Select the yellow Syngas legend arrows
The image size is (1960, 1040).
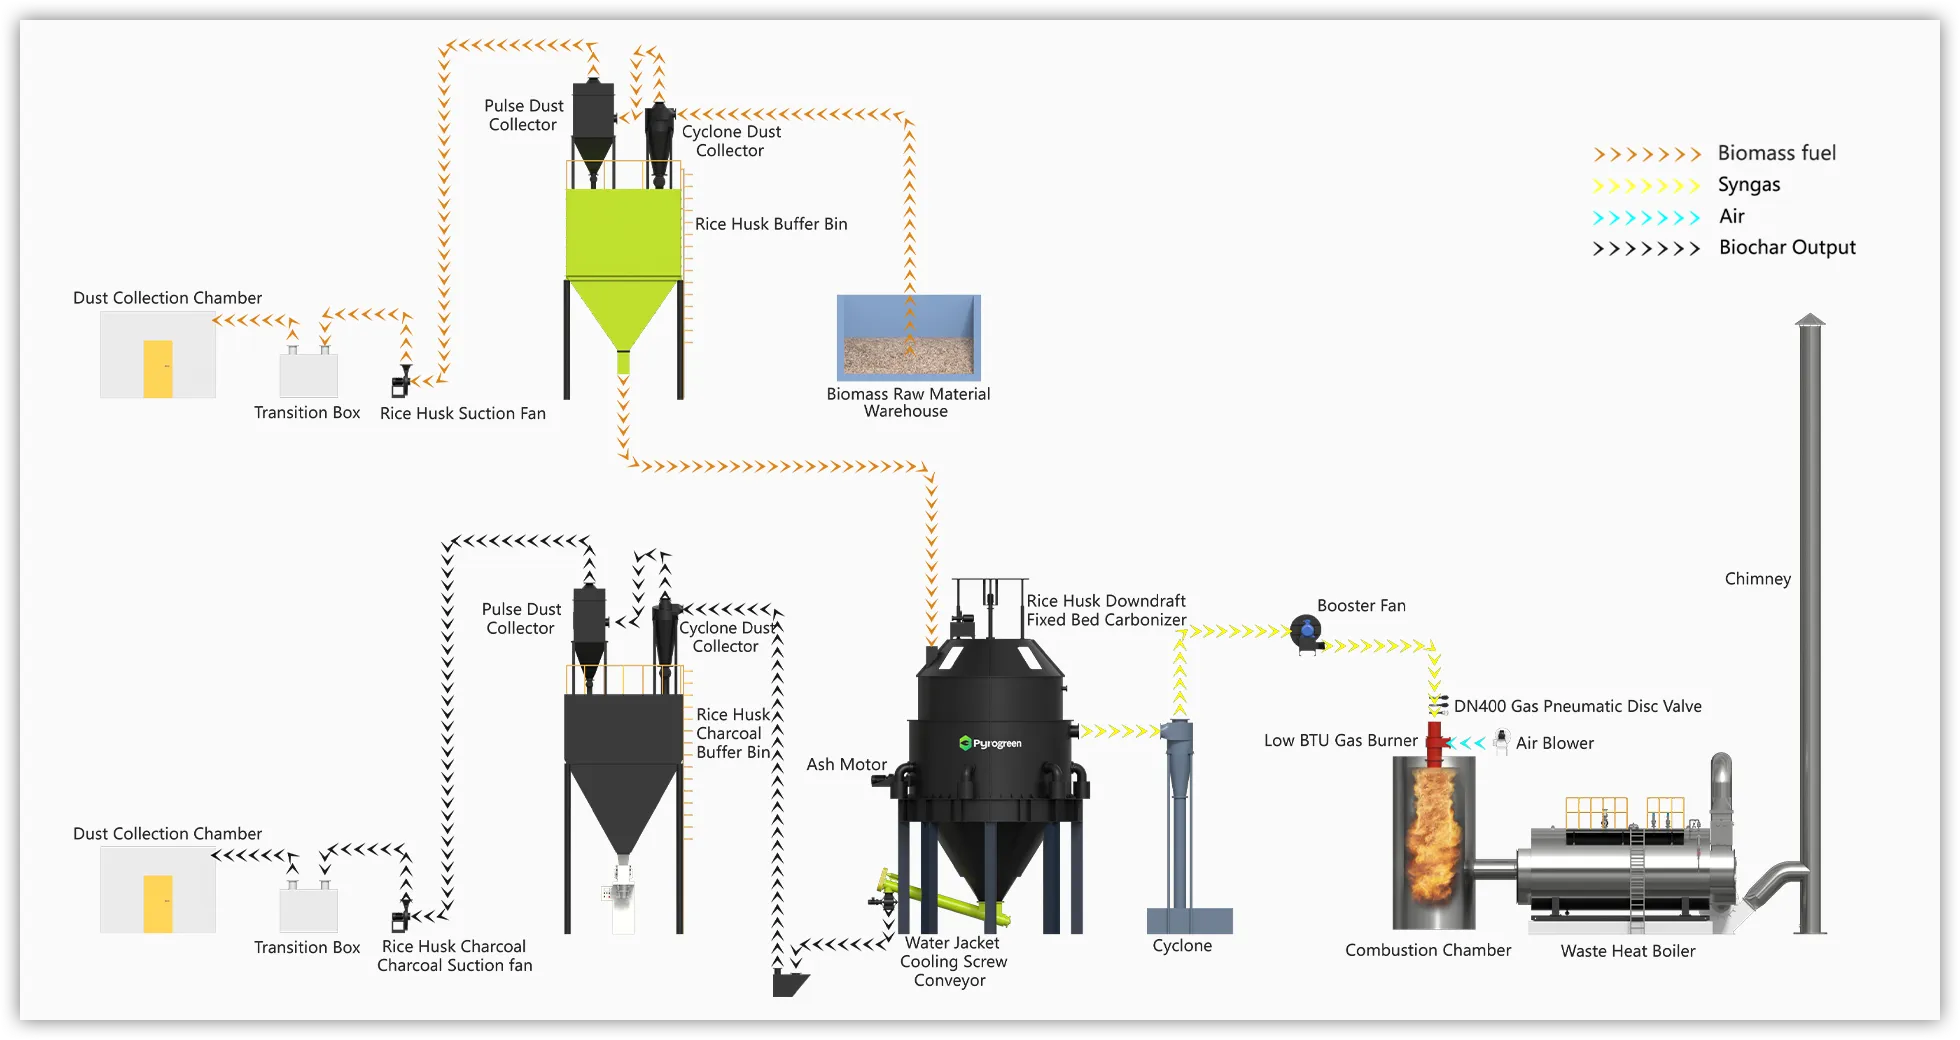[1646, 186]
